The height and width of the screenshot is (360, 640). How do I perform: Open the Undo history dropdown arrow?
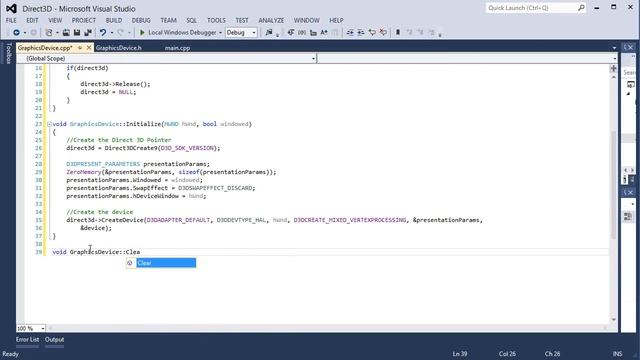pos(111,33)
